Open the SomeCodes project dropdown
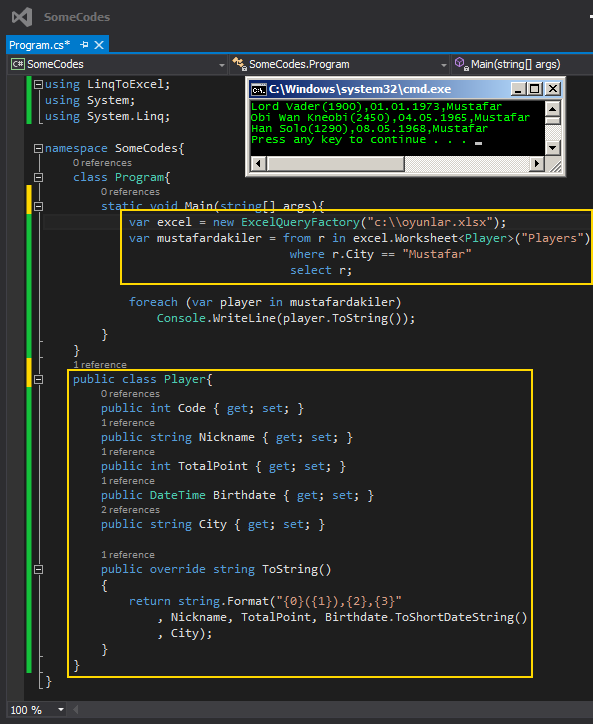This screenshot has width=593, height=724. click(222, 65)
